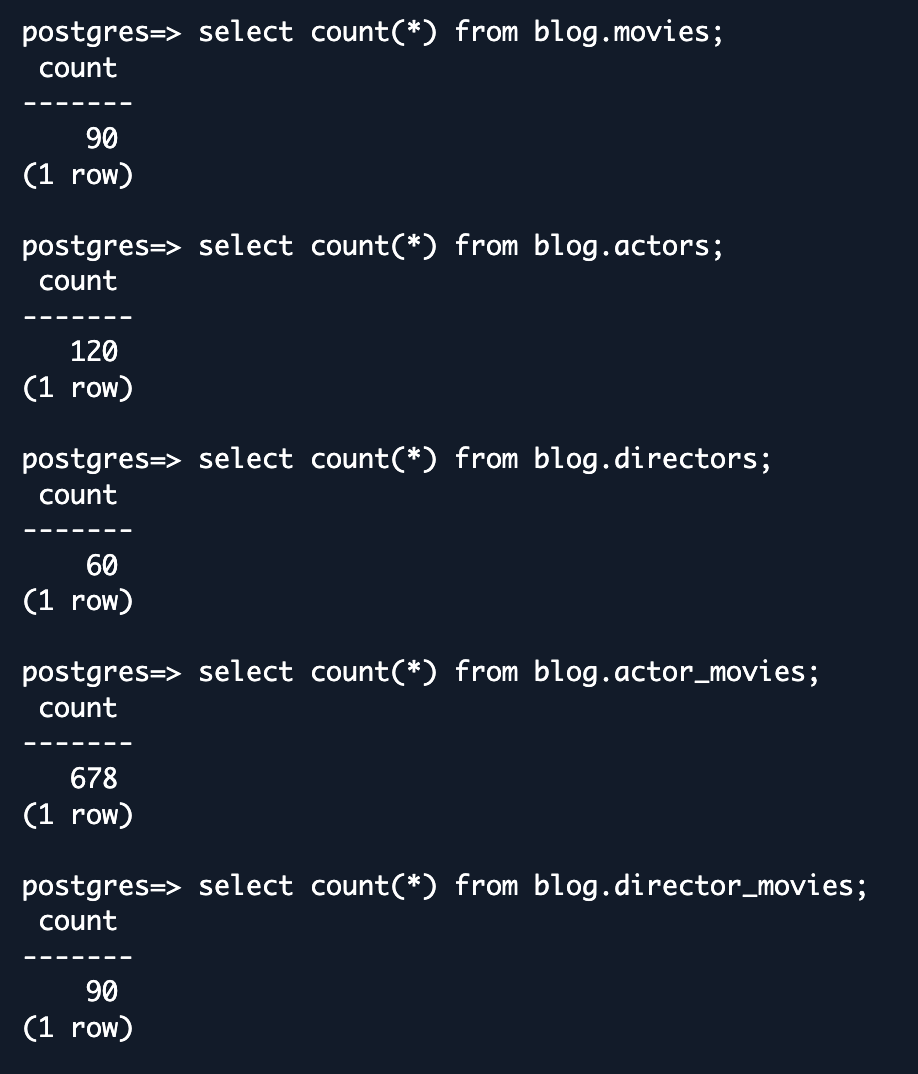Click count(*) in the blog.director_movies query
This screenshot has height=1074, width=918.
pos(374,886)
